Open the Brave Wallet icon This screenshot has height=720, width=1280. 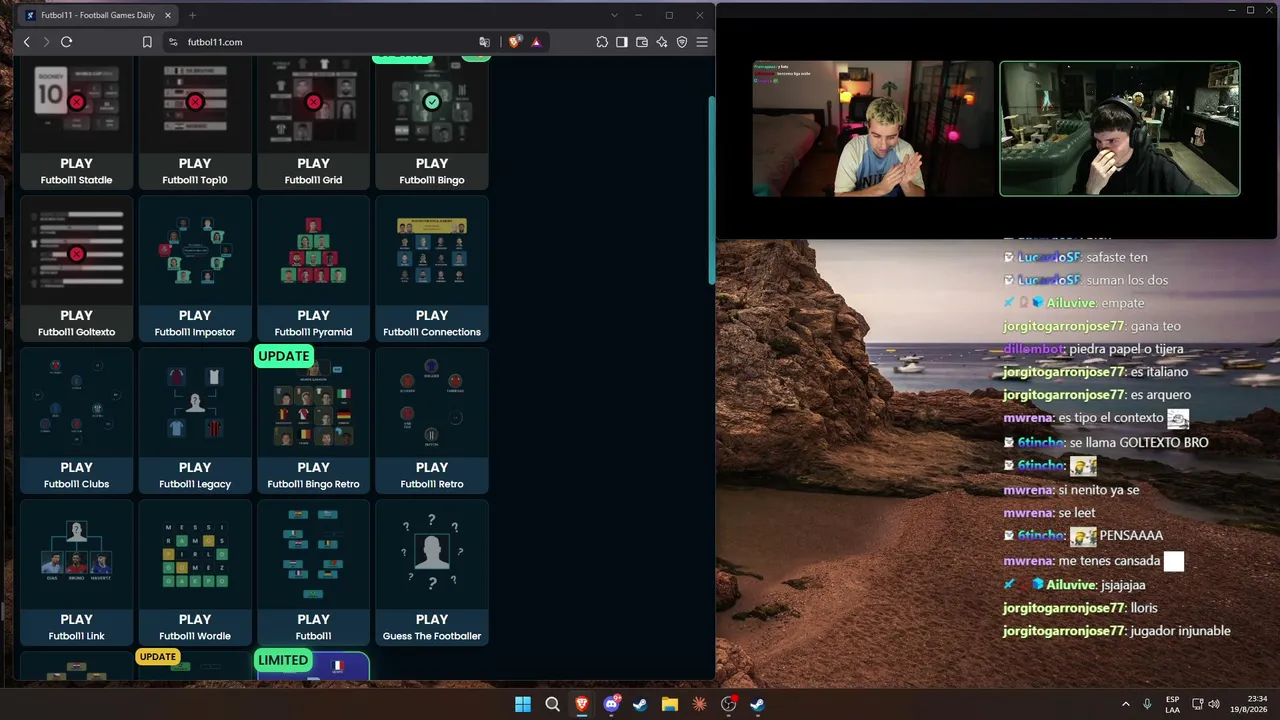[x=642, y=42]
